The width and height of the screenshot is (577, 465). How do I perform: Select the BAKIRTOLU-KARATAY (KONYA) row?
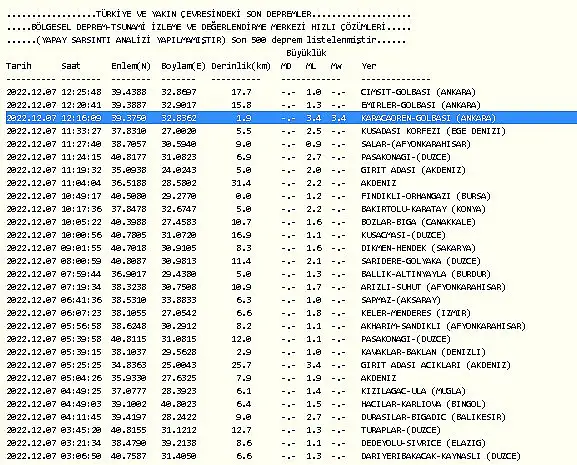click(x=246, y=209)
